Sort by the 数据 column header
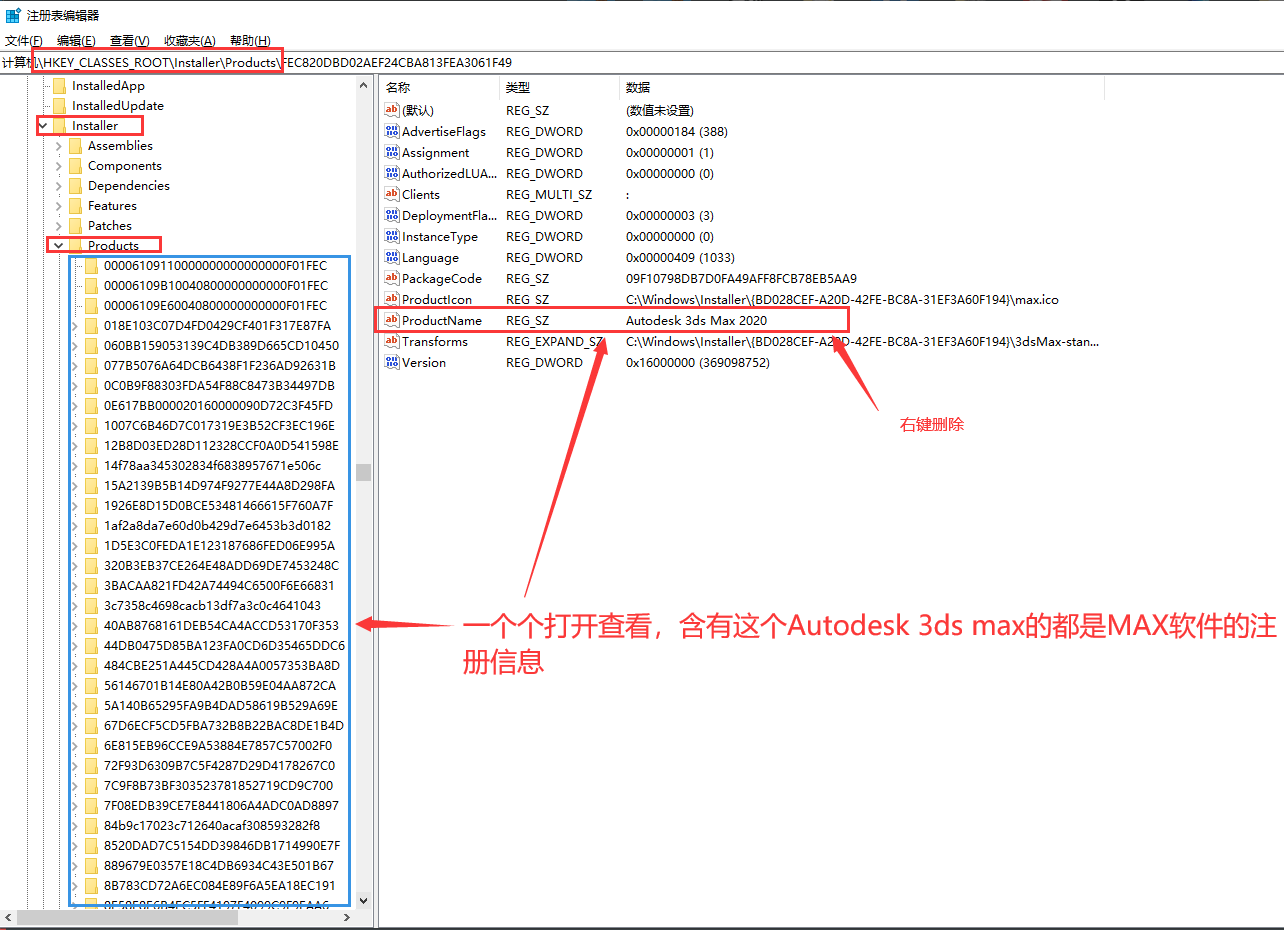 coord(862,88)
